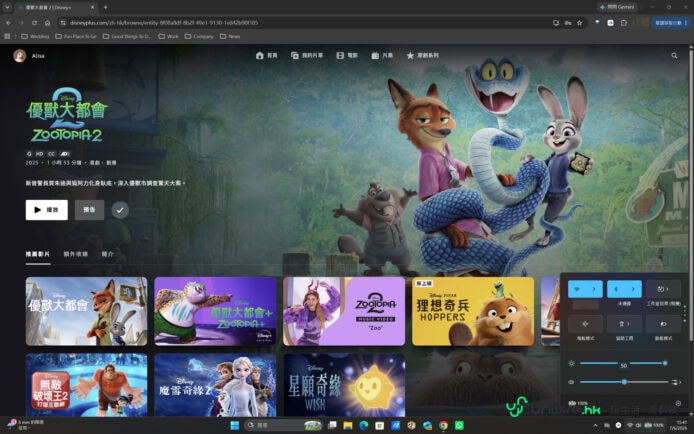694x434 pixels.
Task: Open the Chrome three-dot menu
Action: 686,23
